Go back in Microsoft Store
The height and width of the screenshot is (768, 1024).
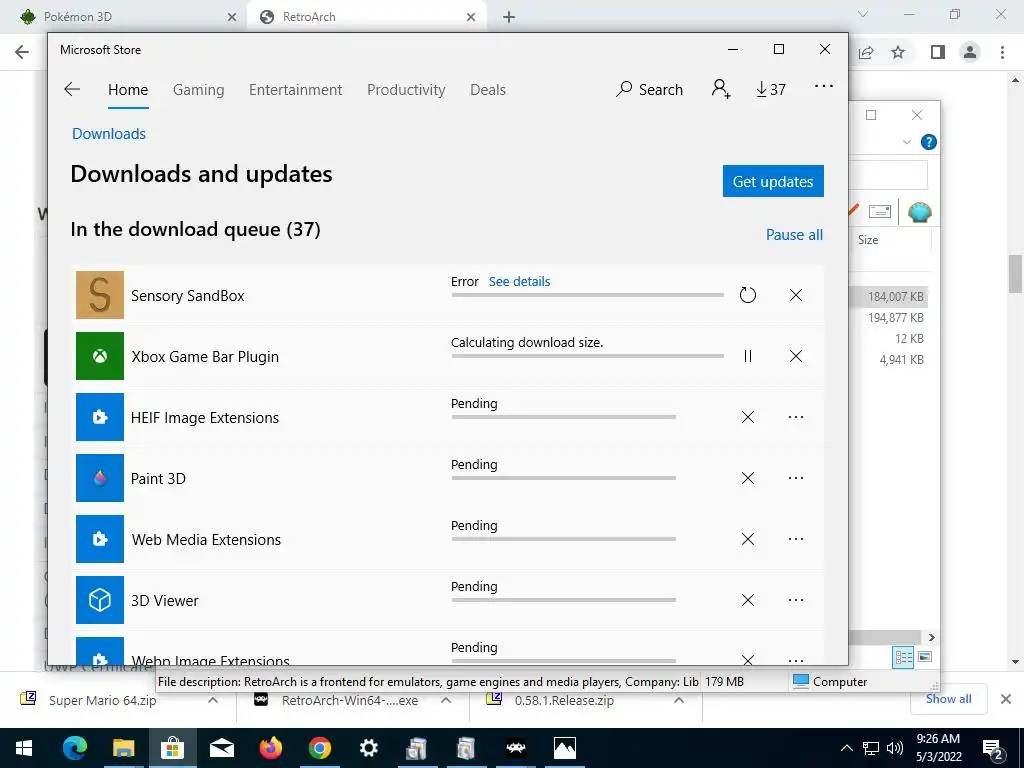tap(72, 89)
